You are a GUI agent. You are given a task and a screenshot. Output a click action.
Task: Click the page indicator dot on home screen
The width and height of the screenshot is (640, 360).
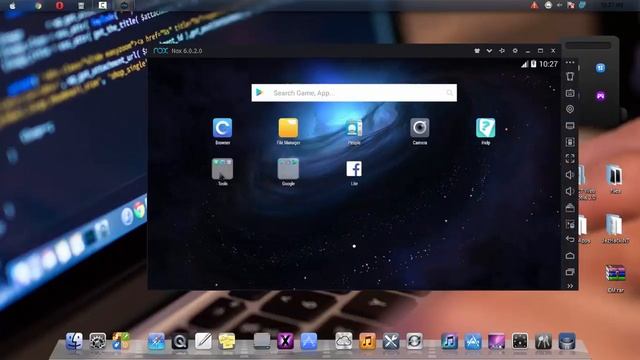tap(354, 246)
